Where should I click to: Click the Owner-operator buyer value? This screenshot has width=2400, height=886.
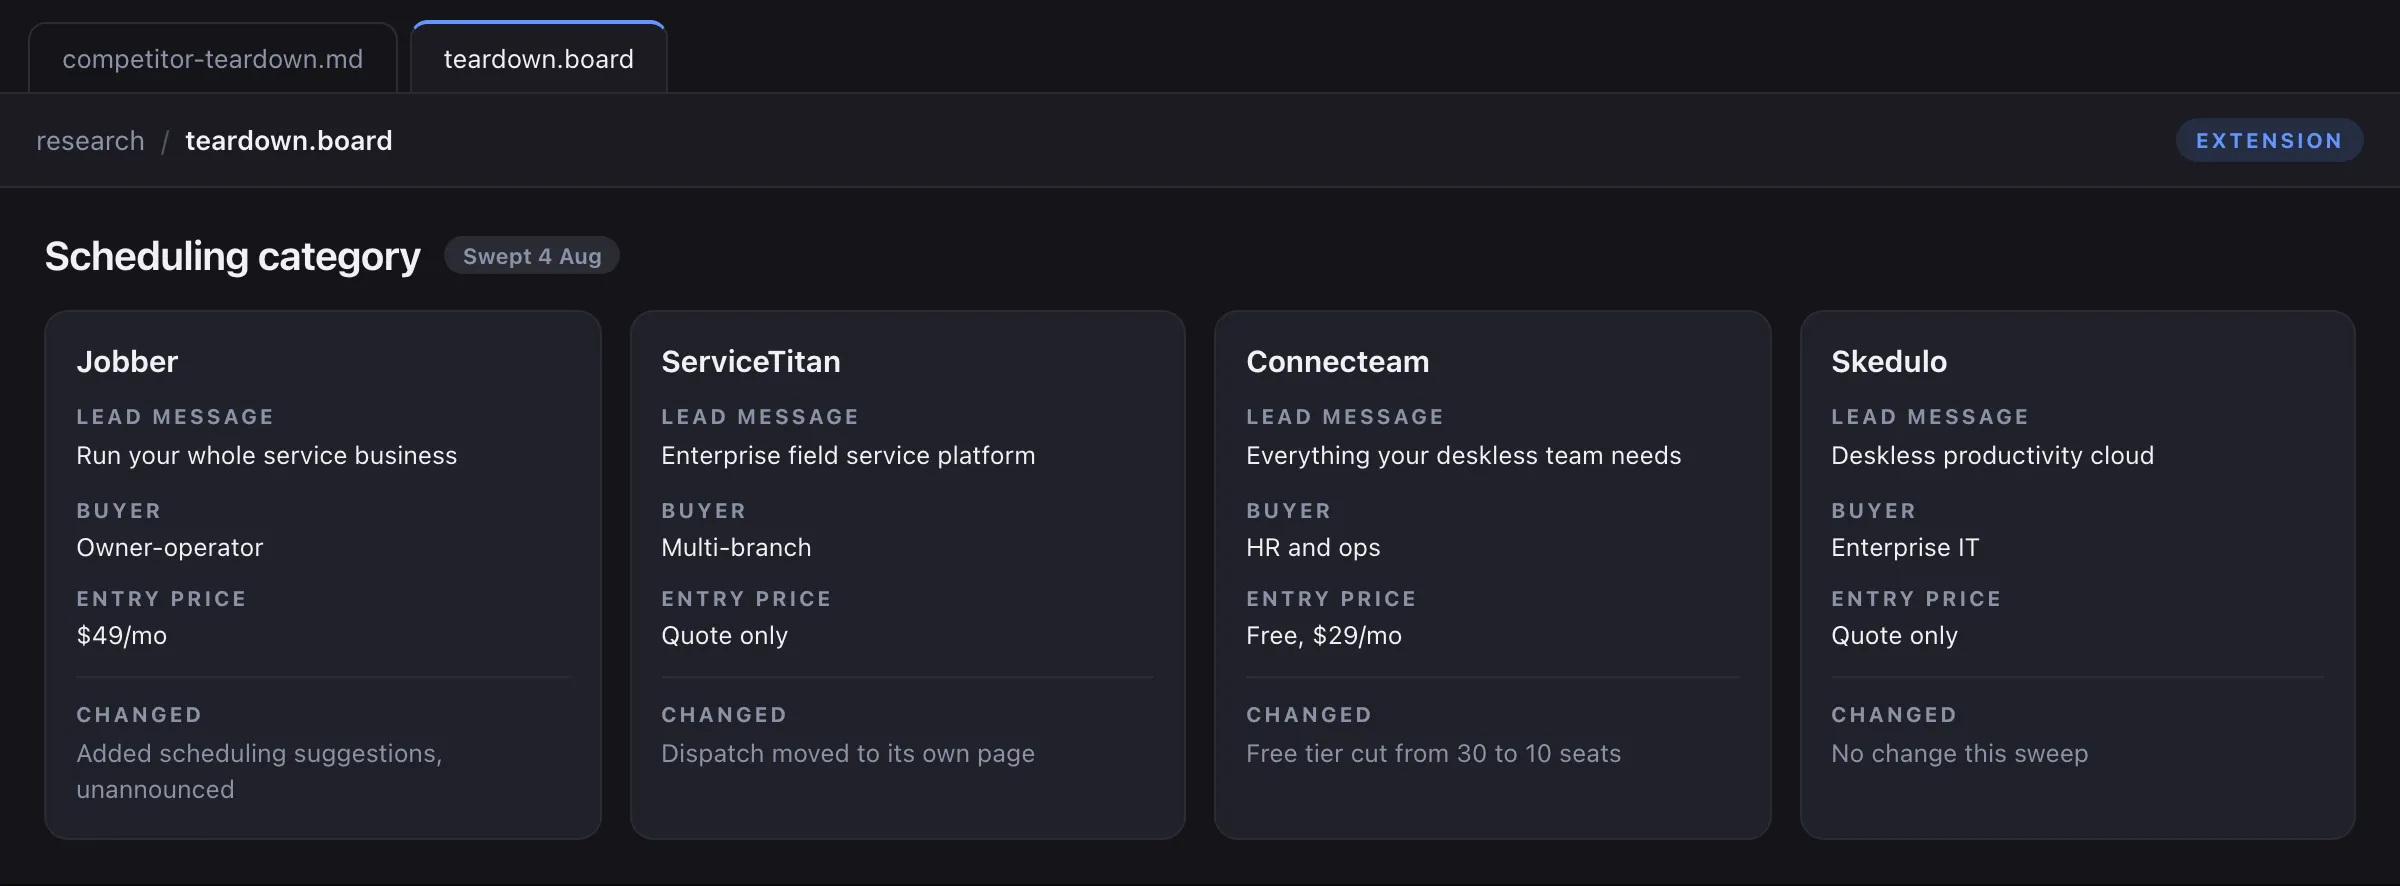(170, 548)
